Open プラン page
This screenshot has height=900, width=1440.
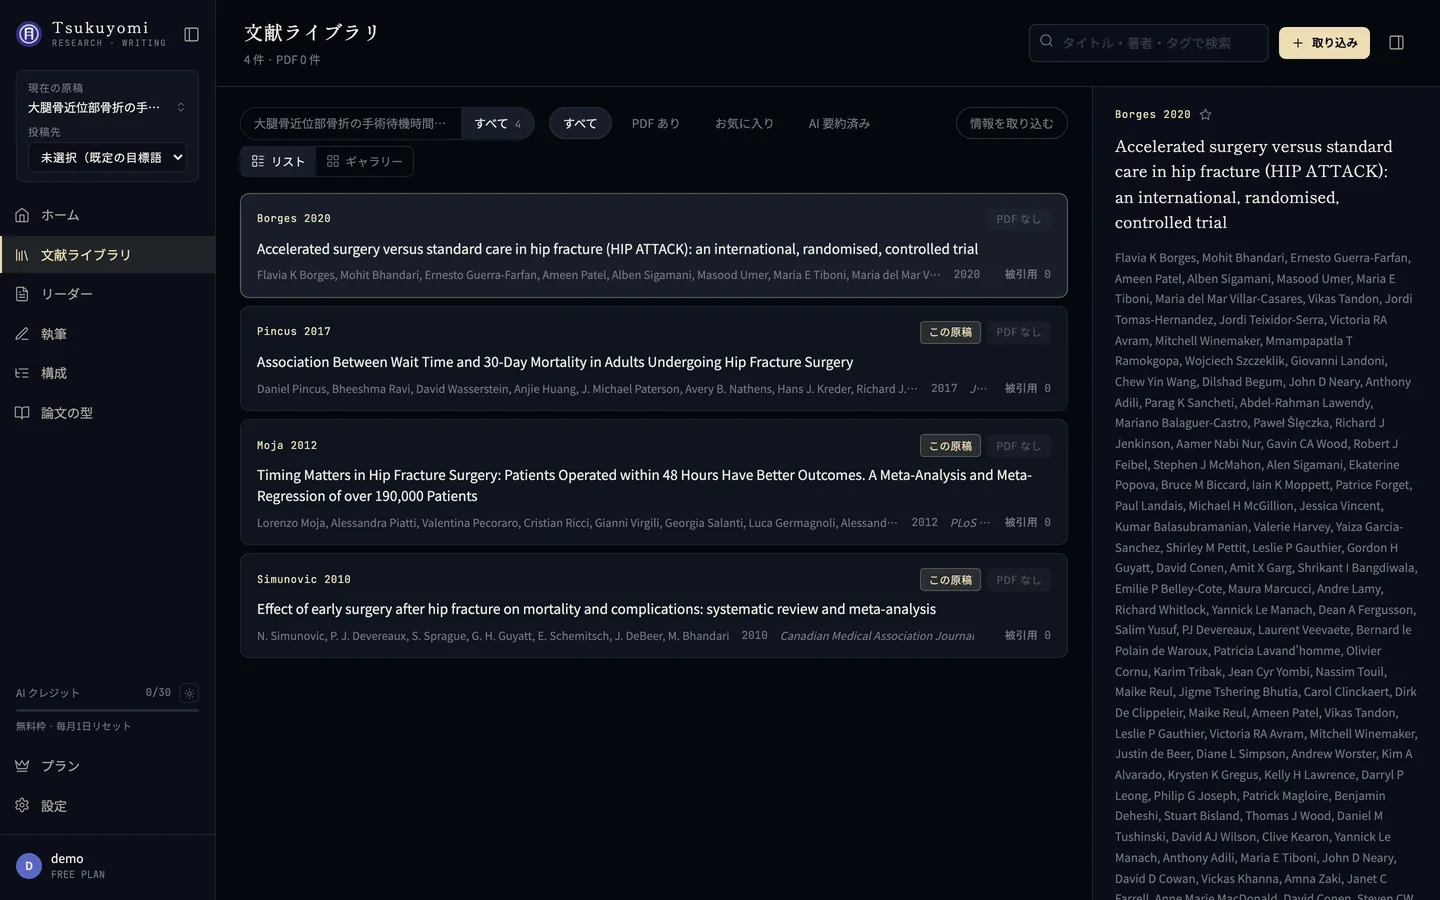(107, 766)
